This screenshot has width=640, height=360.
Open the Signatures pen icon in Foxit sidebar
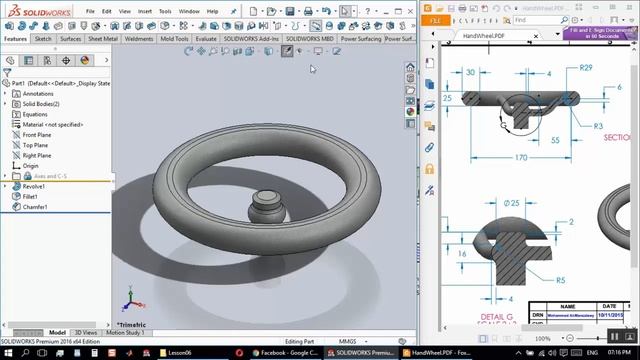click(x=429, y=190)
